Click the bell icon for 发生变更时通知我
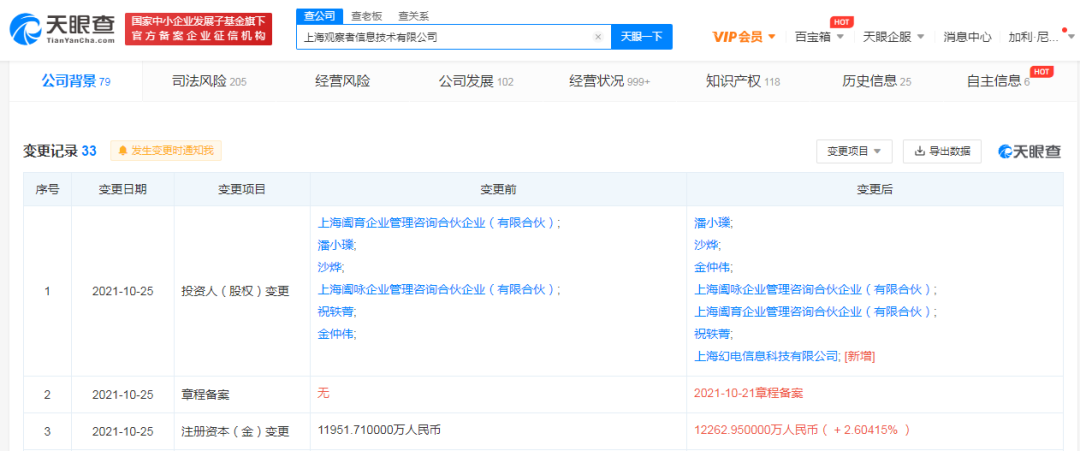Screen dimensions: 1080x451 123,151
